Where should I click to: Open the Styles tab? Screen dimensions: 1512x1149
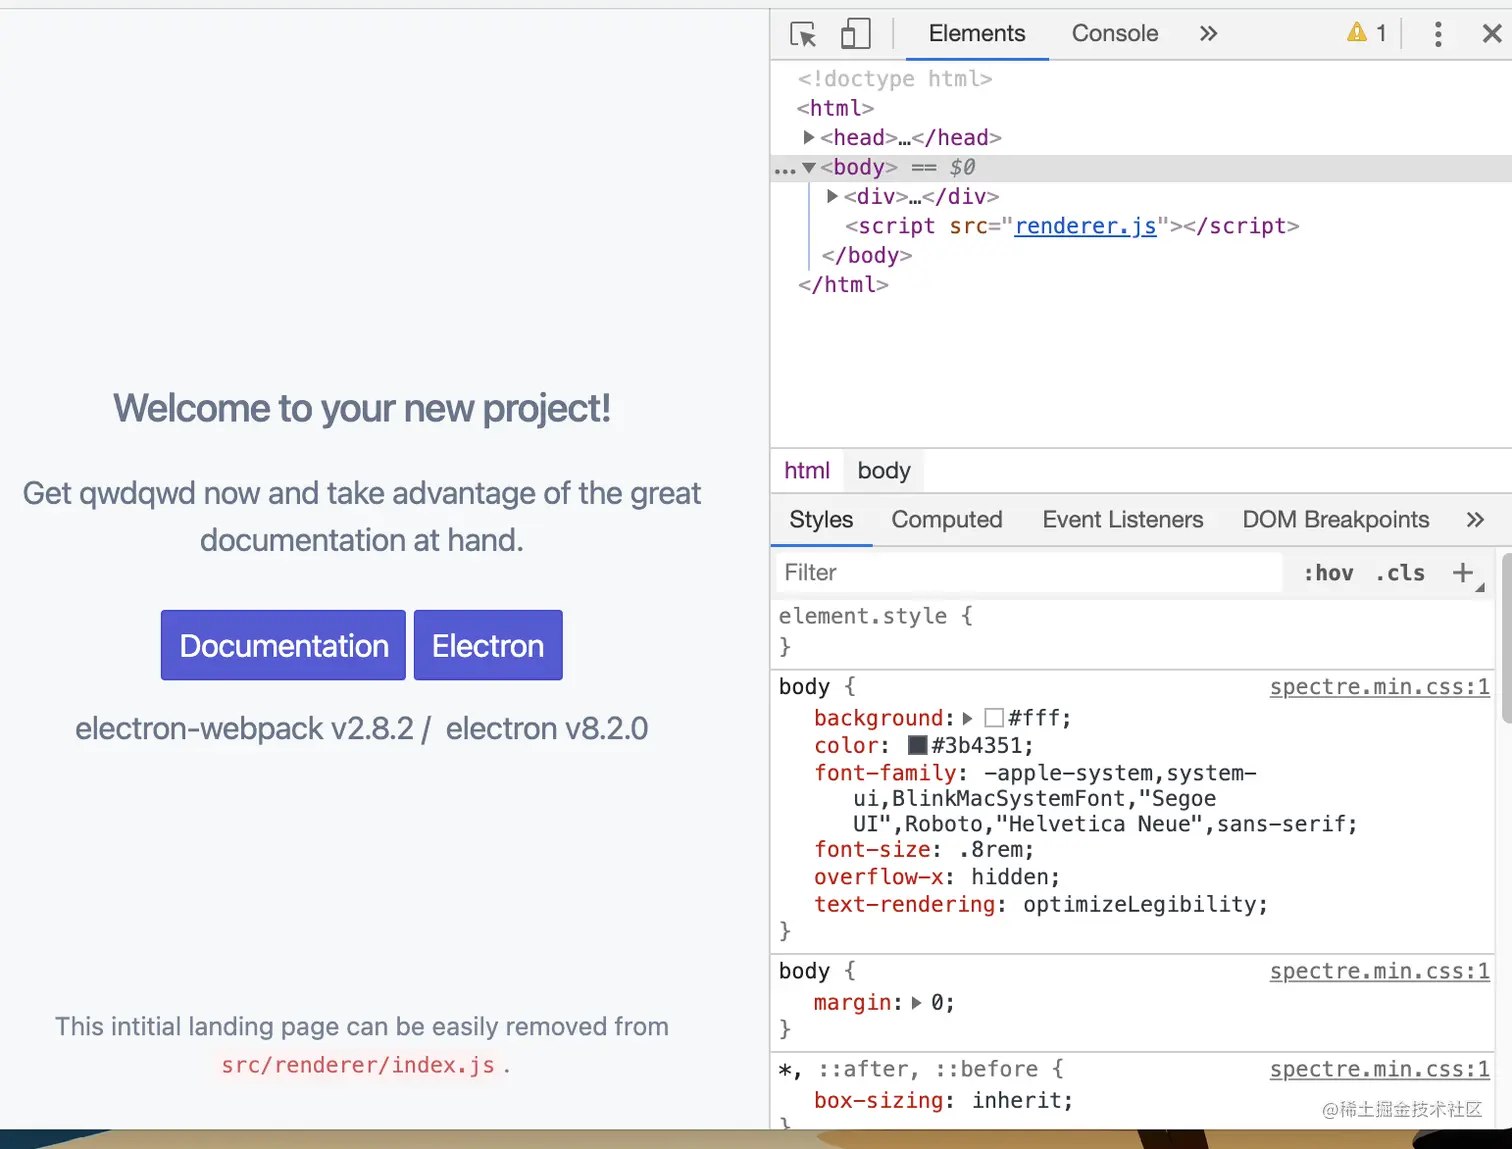(821, 520)
